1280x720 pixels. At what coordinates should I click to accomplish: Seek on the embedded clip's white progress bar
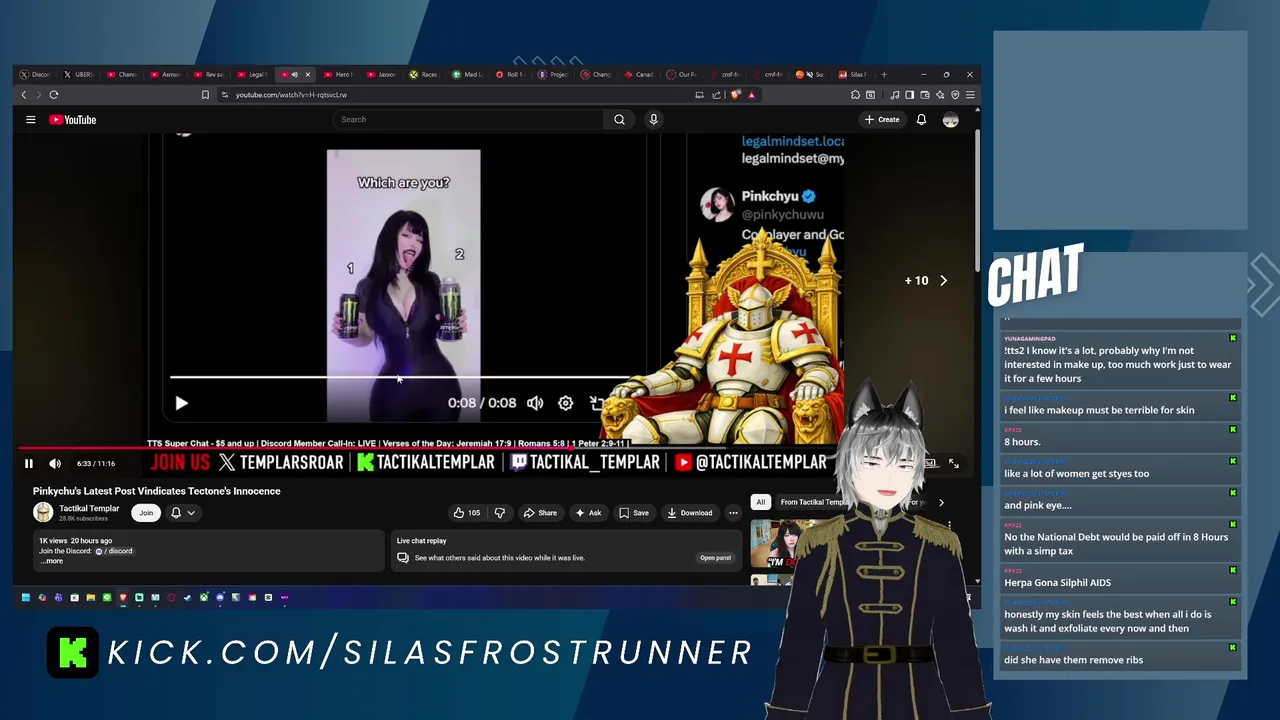[400, 378]
